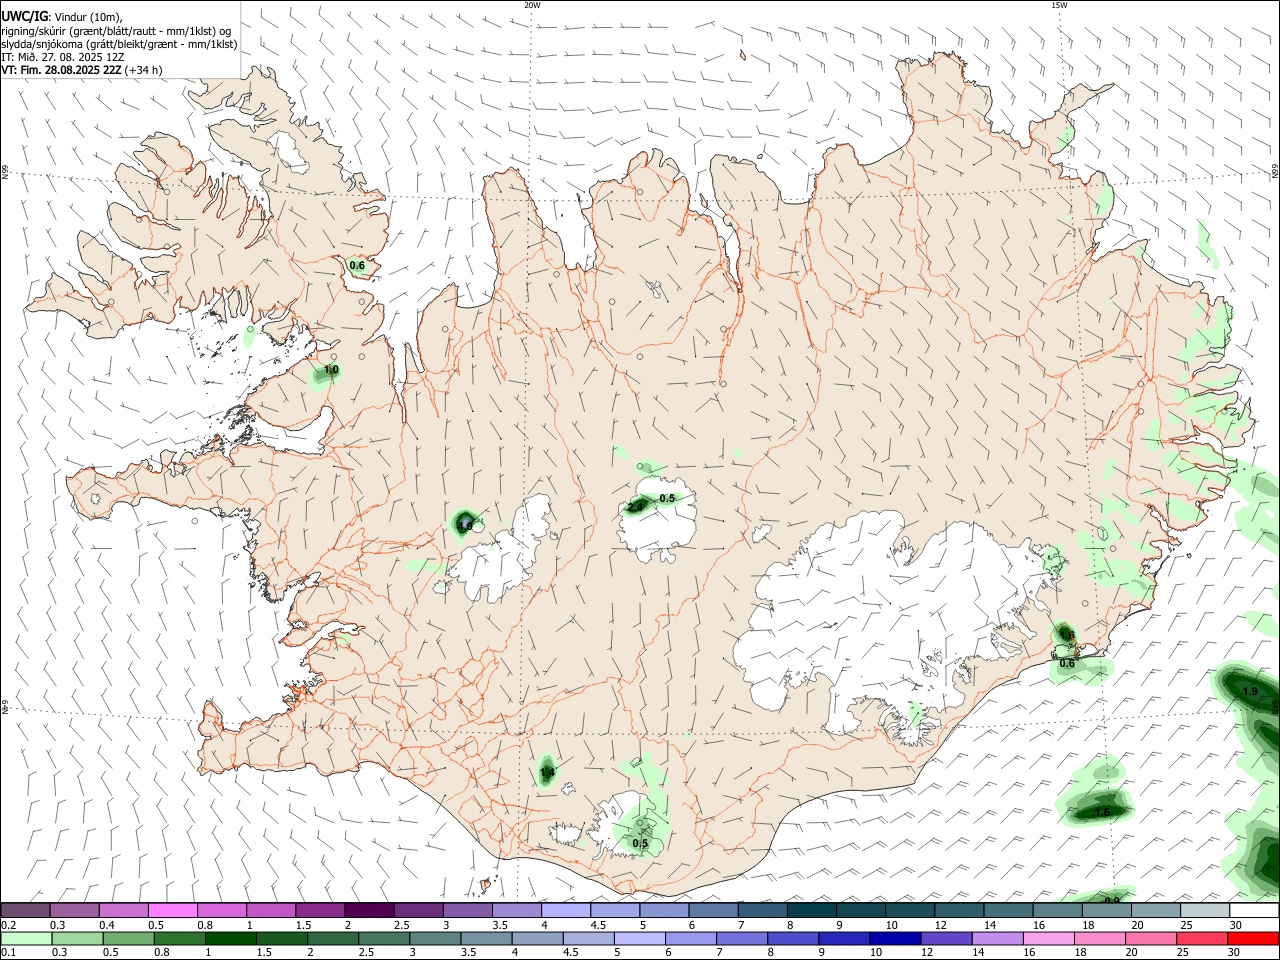Click the '0.6' precipitation value in the Westfjords

(x=357, y=266)
